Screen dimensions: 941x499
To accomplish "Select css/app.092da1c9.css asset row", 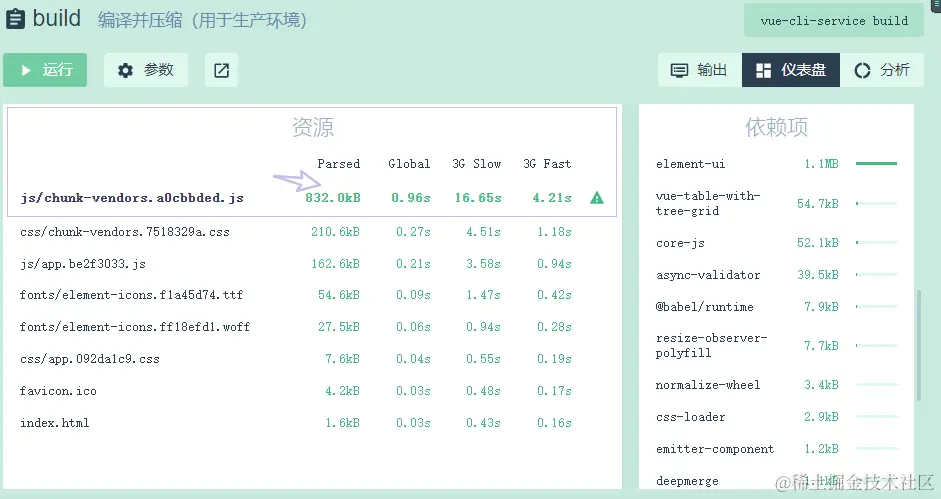I will coord(312,358).
